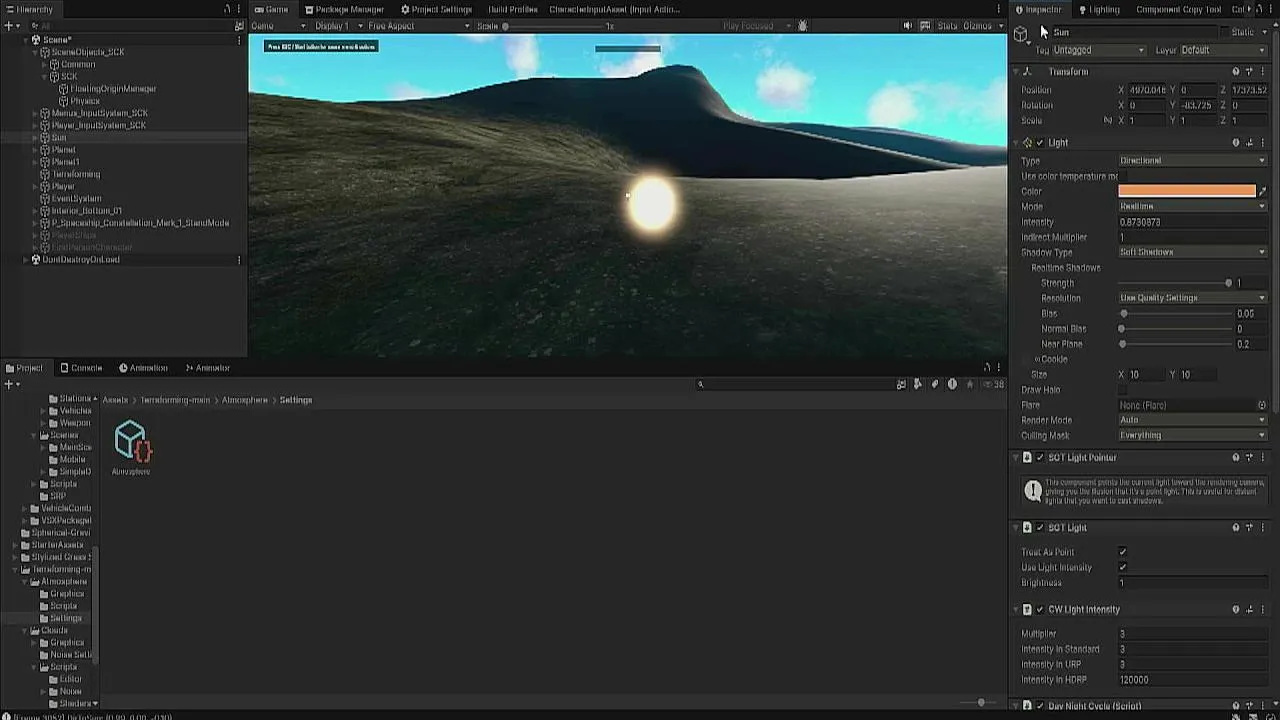Open the Package Manager tab
This screenshot has width=1280, height=720.
point(344,9)
